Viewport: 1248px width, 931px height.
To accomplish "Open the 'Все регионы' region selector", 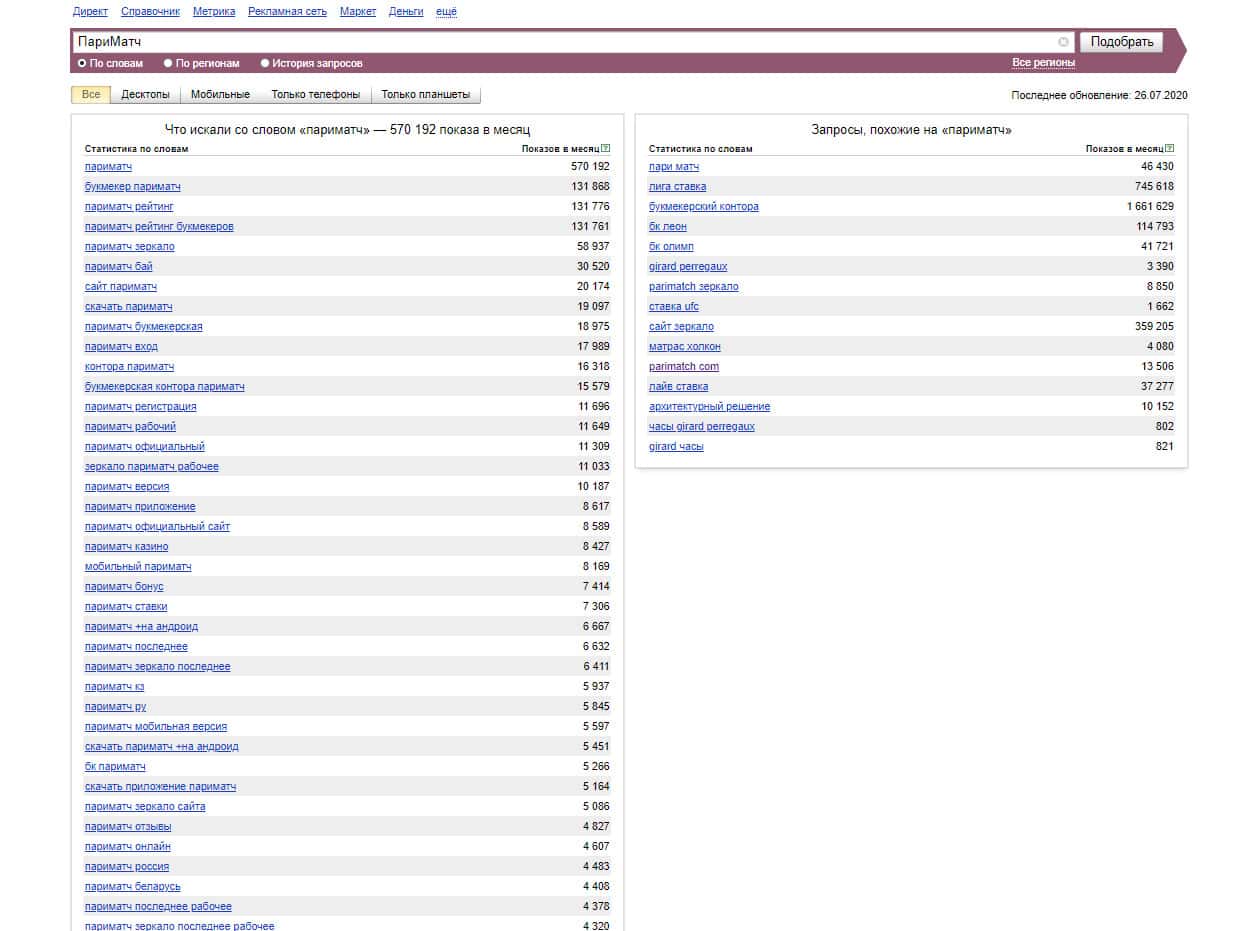I will (1043, 63).
